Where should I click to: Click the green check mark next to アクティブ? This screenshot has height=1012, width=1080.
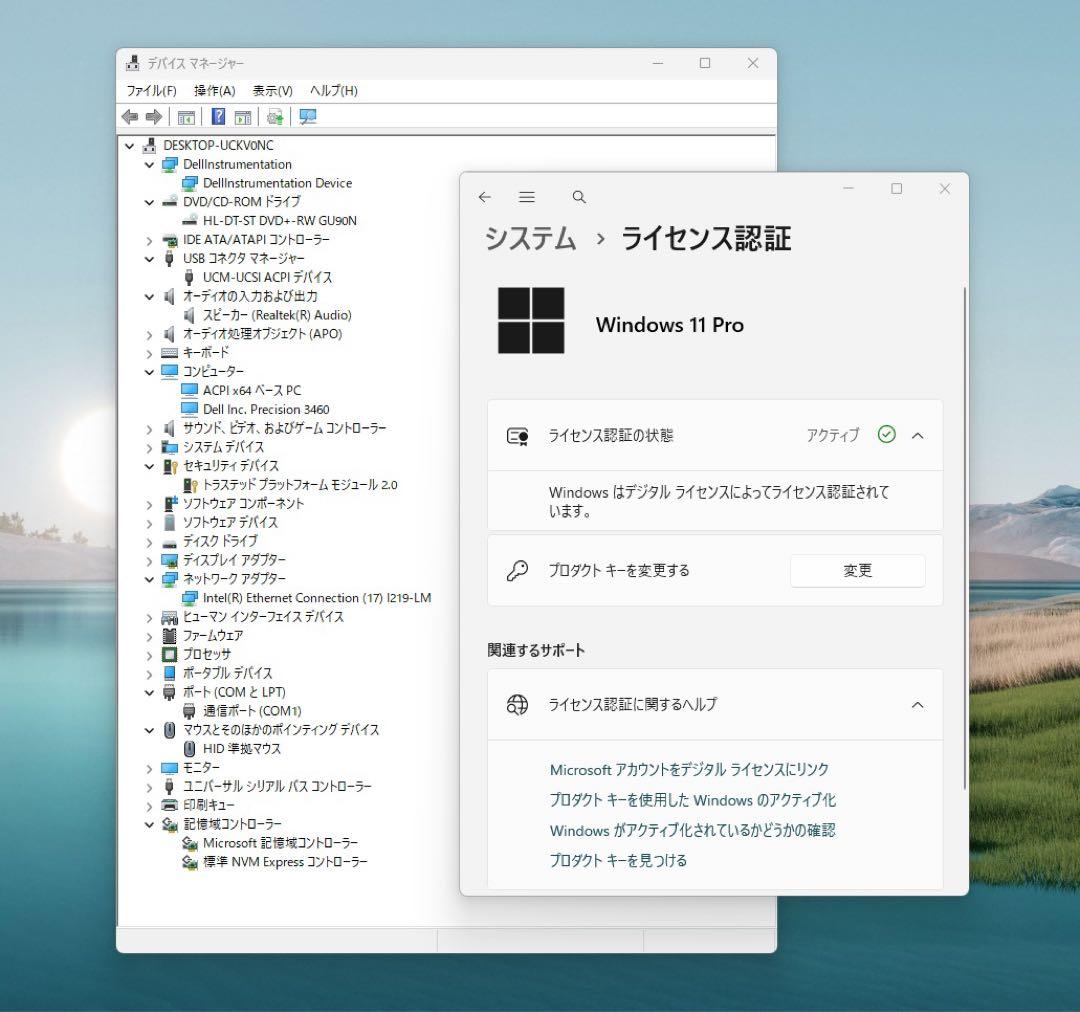(x=886, y=434)
